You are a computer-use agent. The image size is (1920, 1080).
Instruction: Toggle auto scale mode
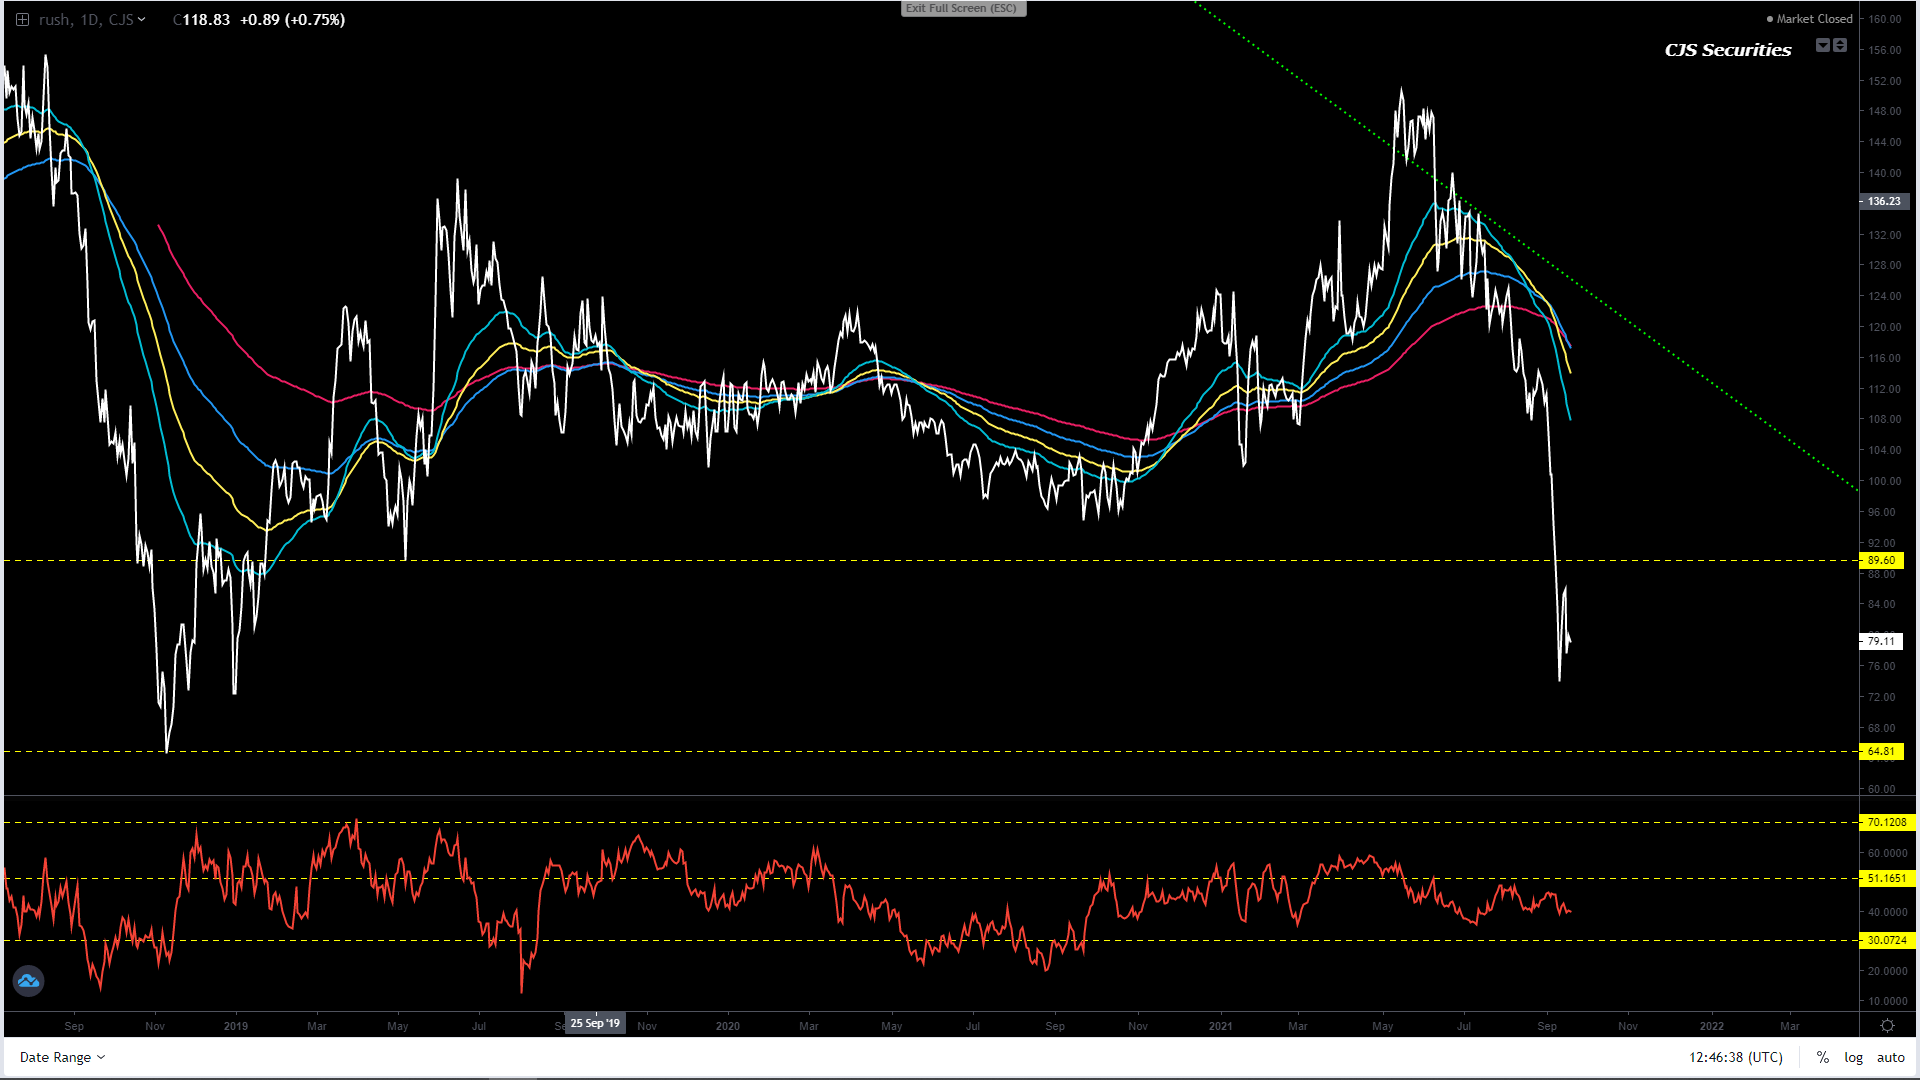point(1890,1057)
